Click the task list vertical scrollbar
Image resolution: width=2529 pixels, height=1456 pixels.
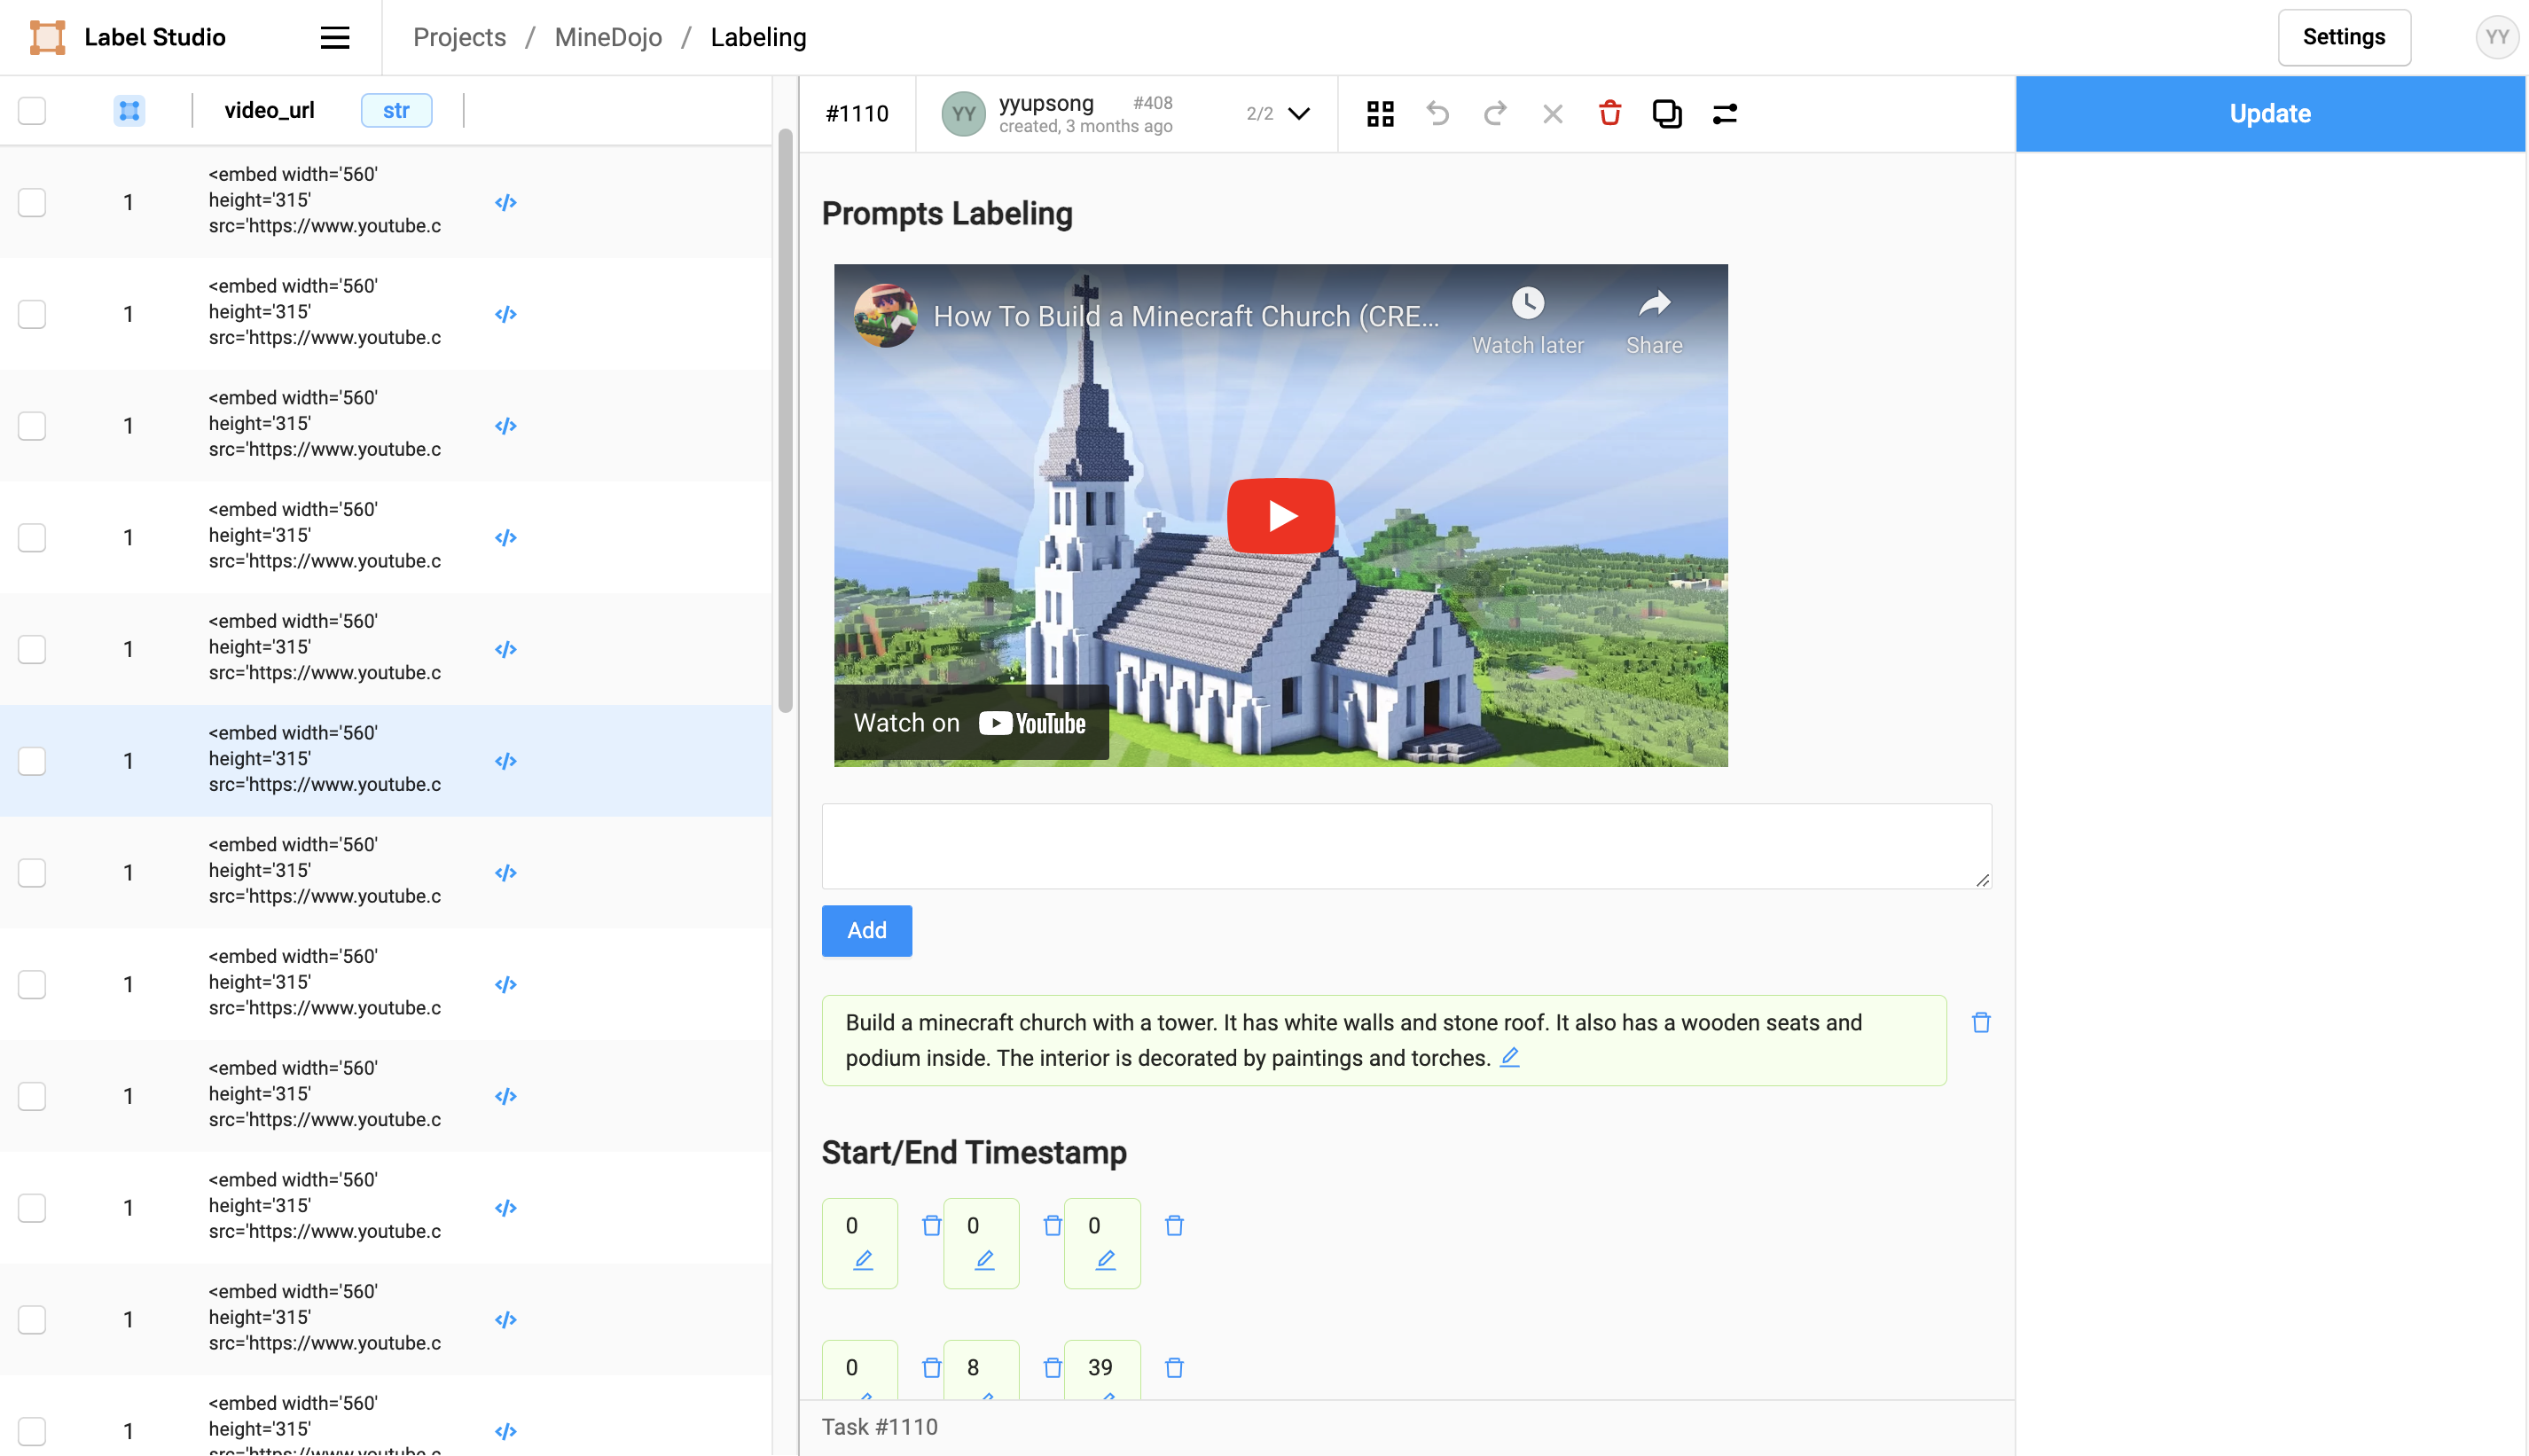[785, 420]
